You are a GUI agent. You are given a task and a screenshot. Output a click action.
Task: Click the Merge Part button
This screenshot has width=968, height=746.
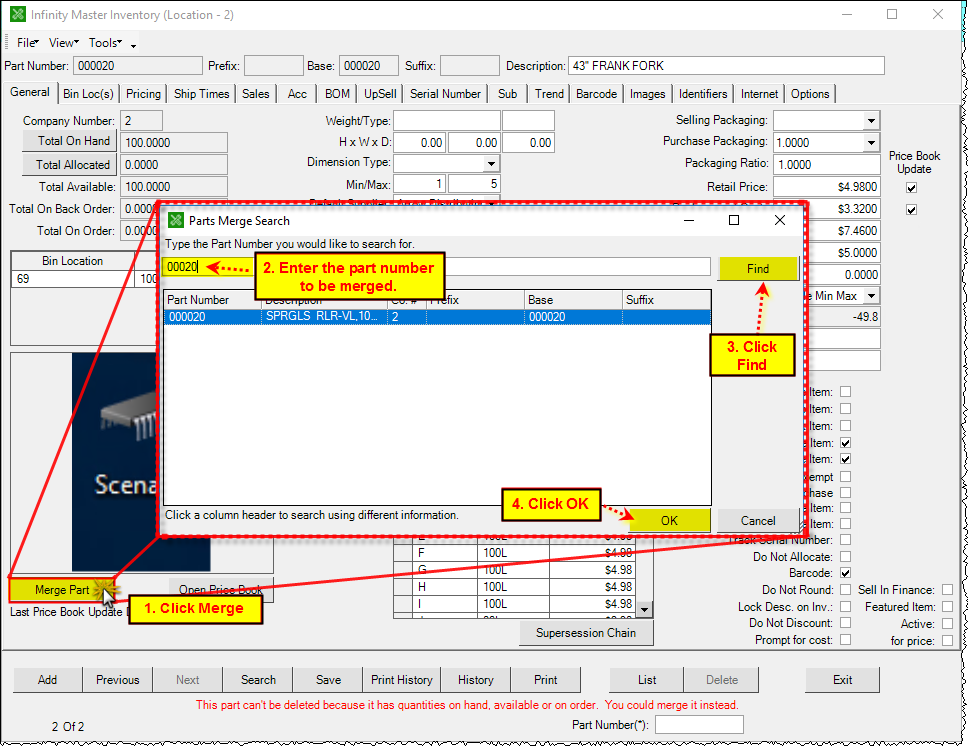tap(62, 590)
